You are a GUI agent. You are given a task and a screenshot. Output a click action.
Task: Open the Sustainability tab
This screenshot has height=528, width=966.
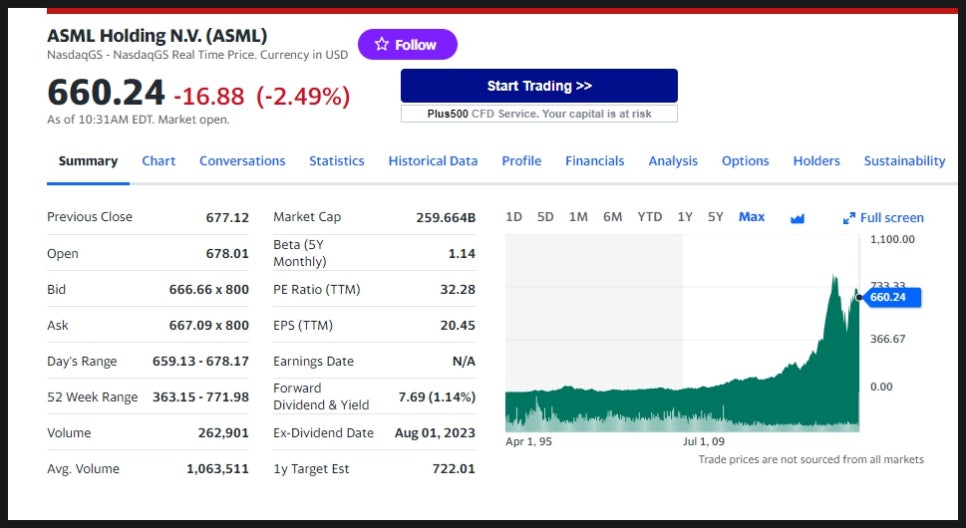pos(904,161)
